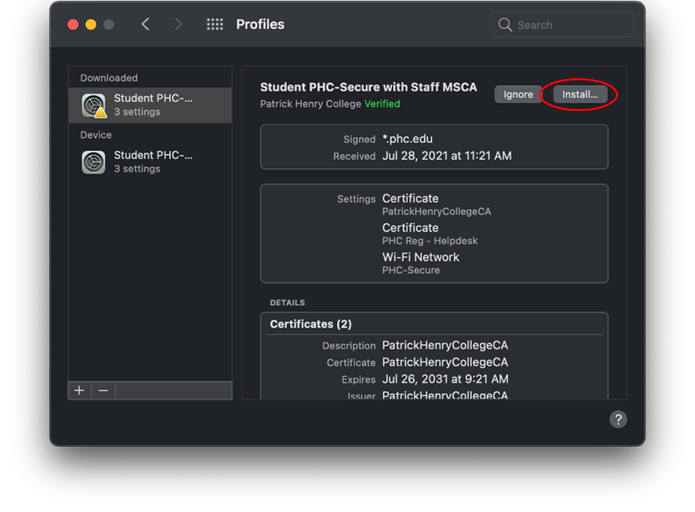Click the title 'Student PHC-Secure with Staff MSCA'
This screenshot has height=512, width=695.
click(368, 87)
